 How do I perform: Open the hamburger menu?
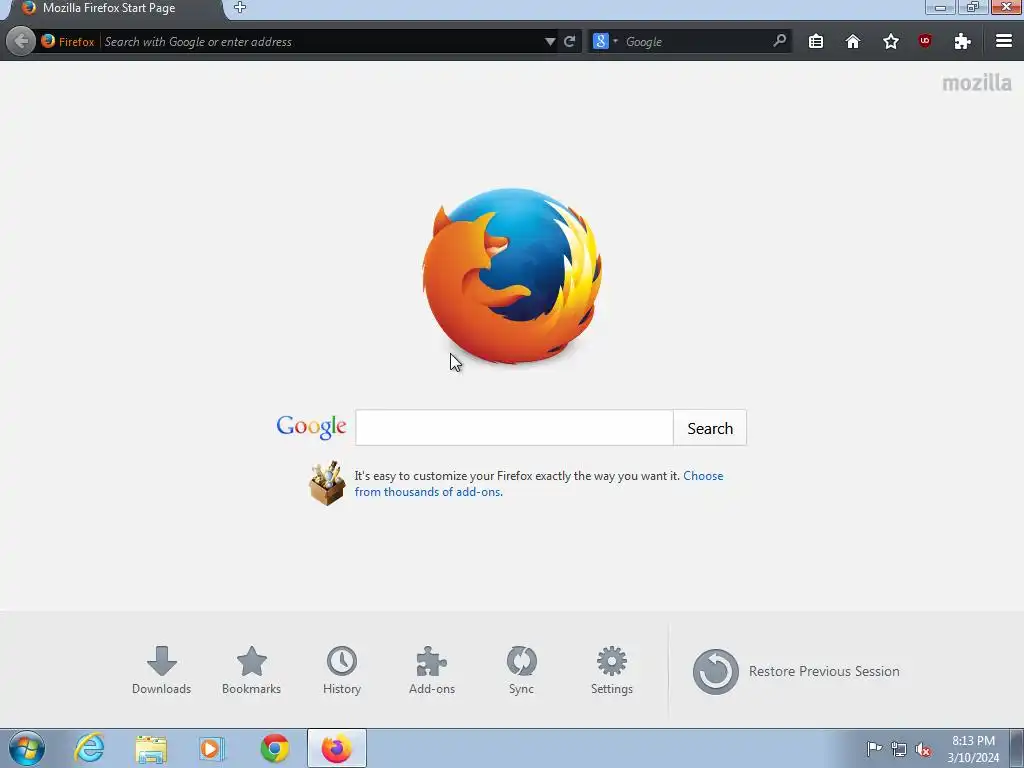pos(1004,41)
